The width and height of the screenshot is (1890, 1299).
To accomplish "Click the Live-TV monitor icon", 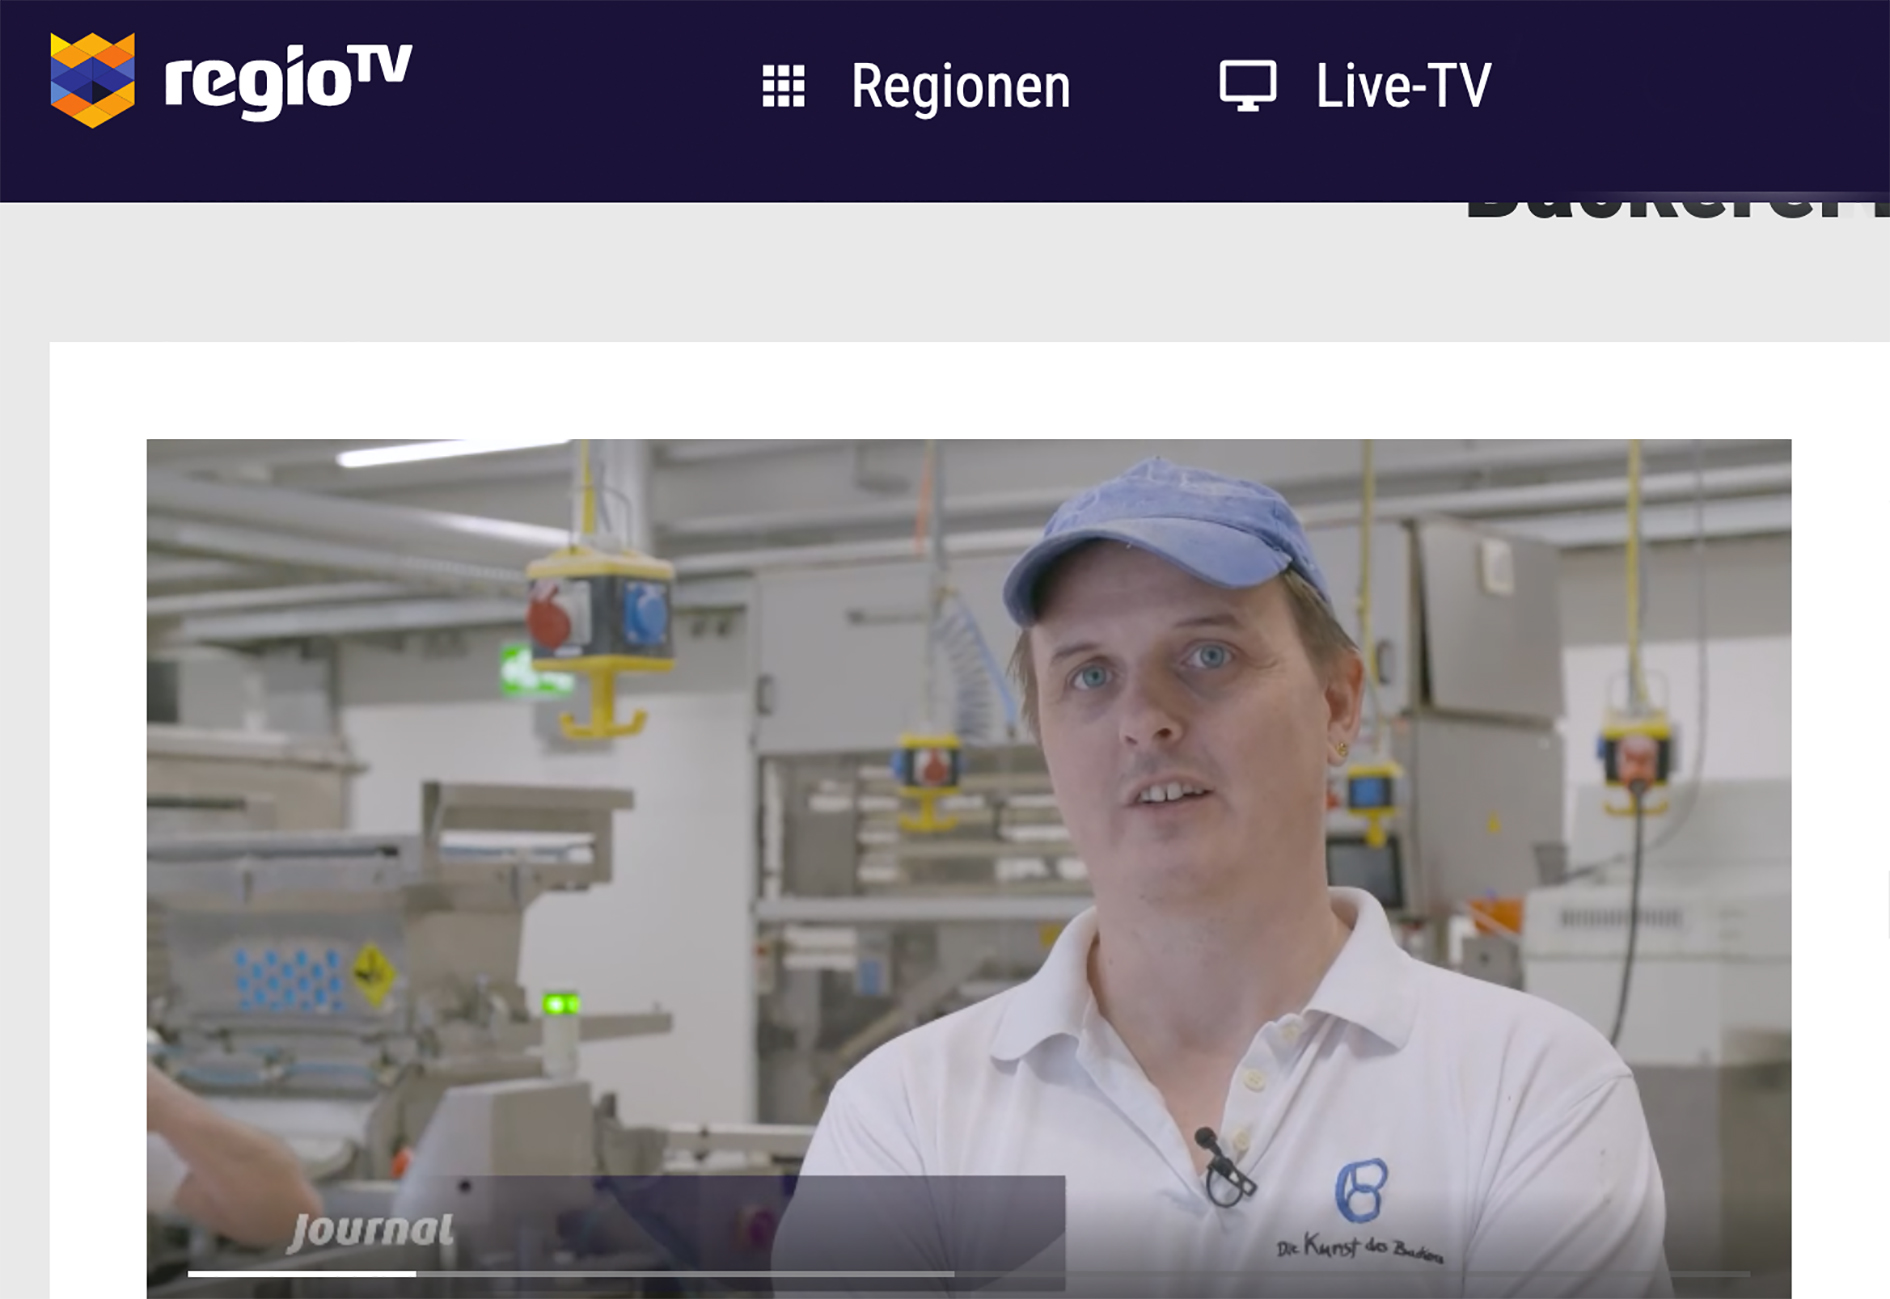I will [x=1247, y=86].
